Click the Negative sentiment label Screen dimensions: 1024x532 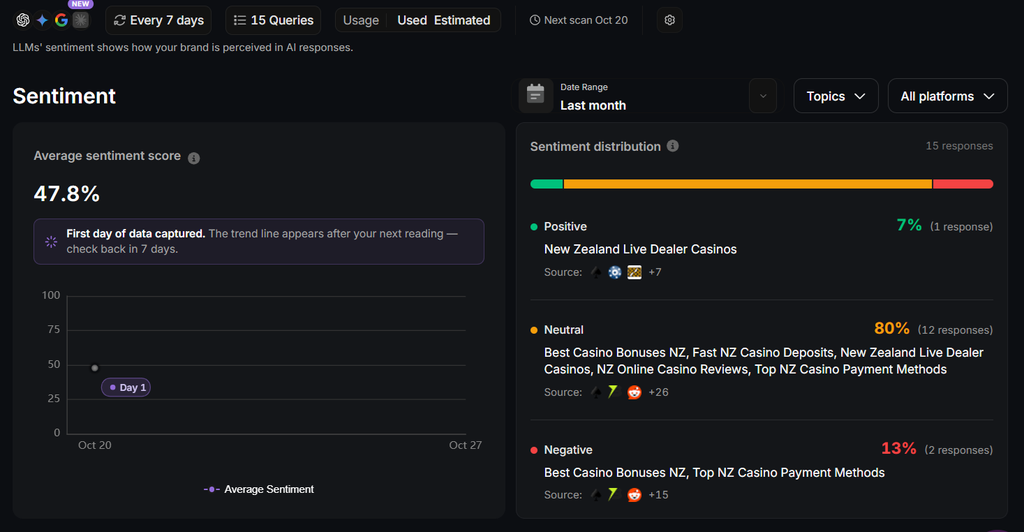[x=568, y=450]
